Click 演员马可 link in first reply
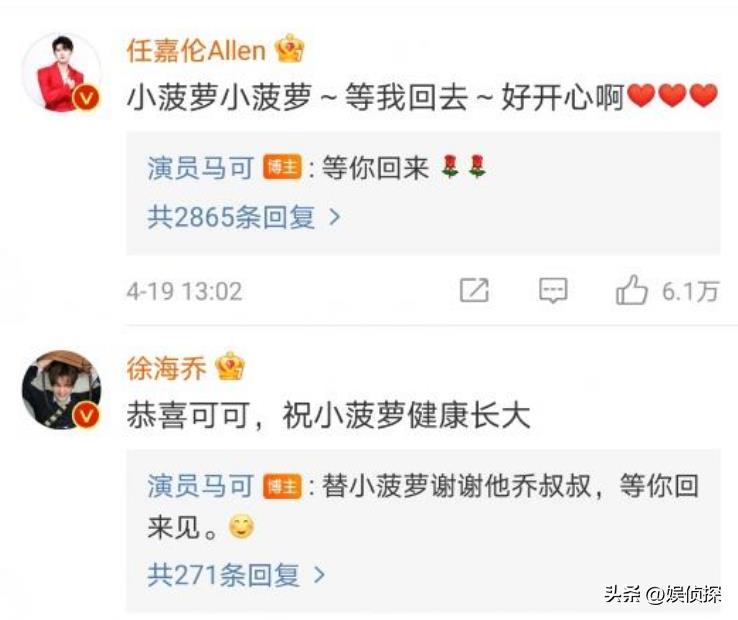The image size is (738, 620). coord(201,168)
